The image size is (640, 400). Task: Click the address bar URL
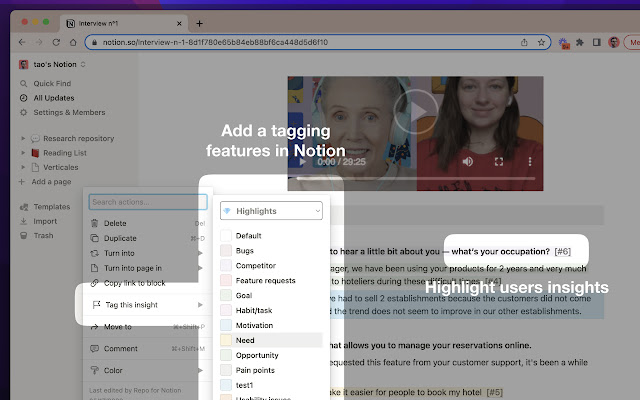pos(215,42)
